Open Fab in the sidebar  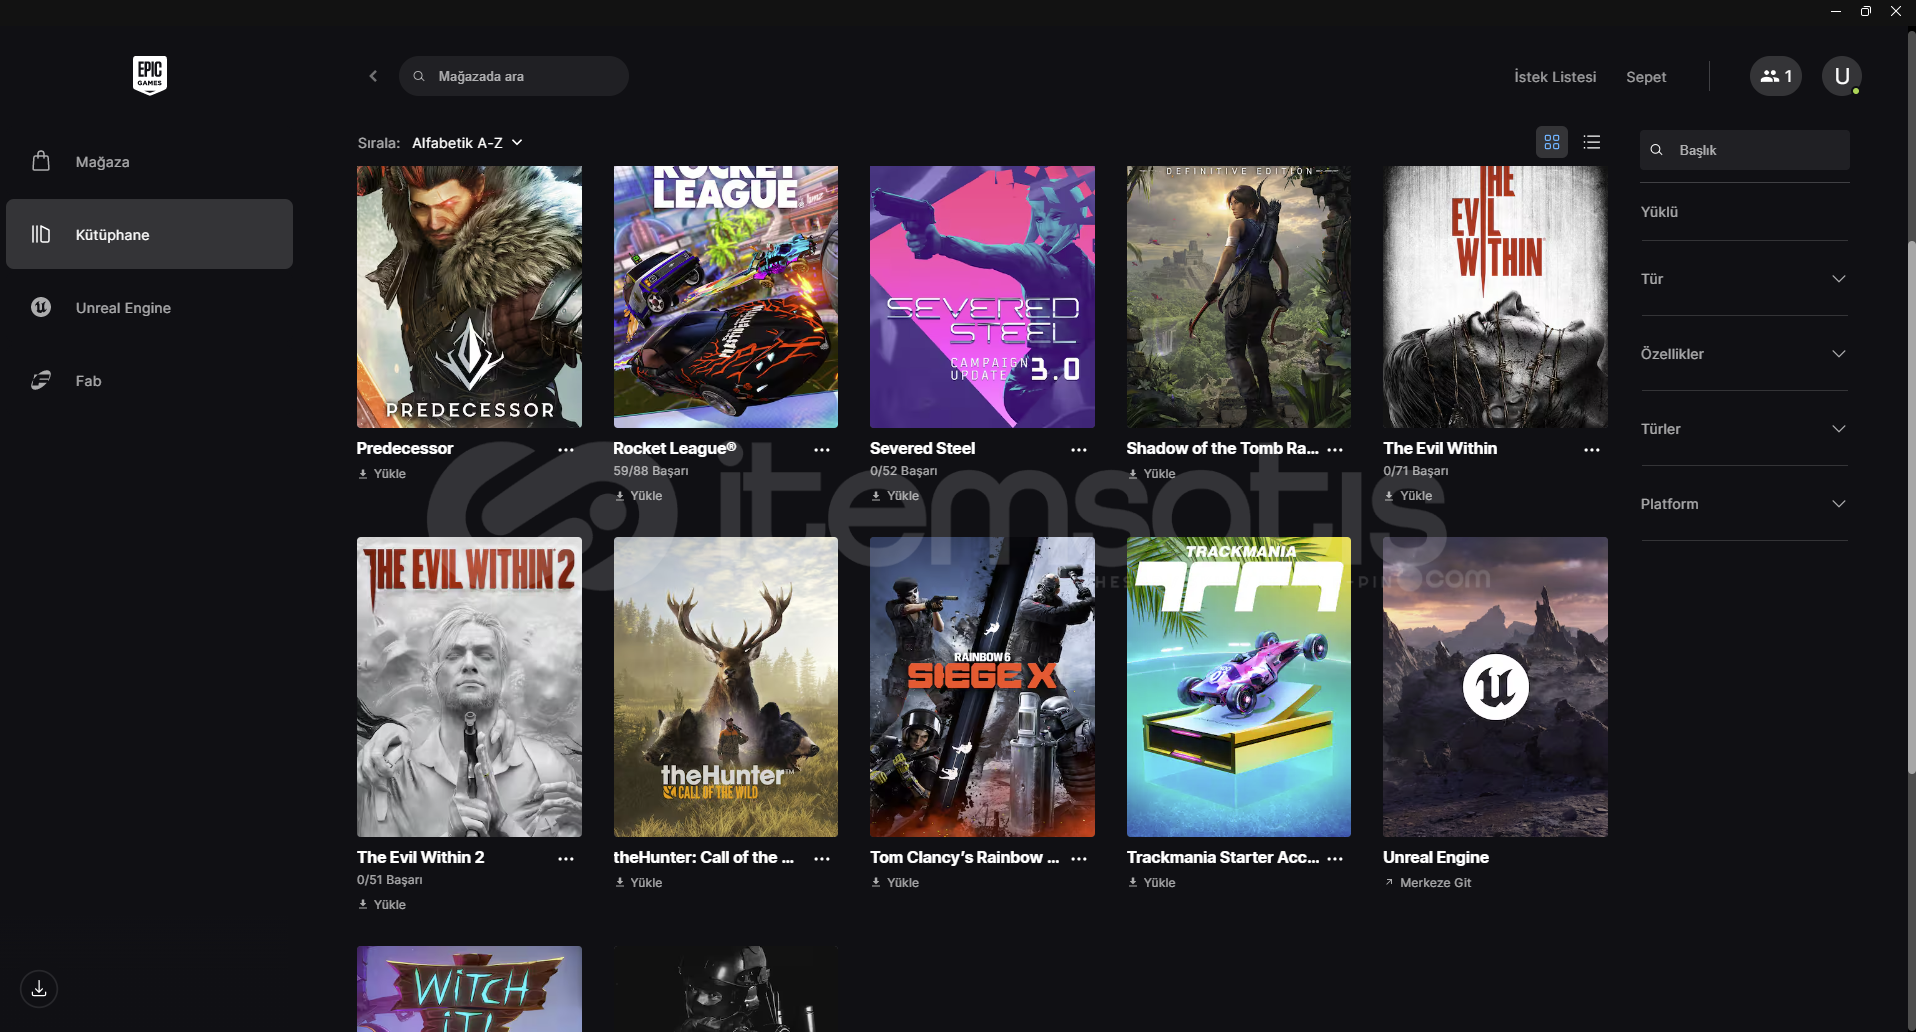coord(150,381)
